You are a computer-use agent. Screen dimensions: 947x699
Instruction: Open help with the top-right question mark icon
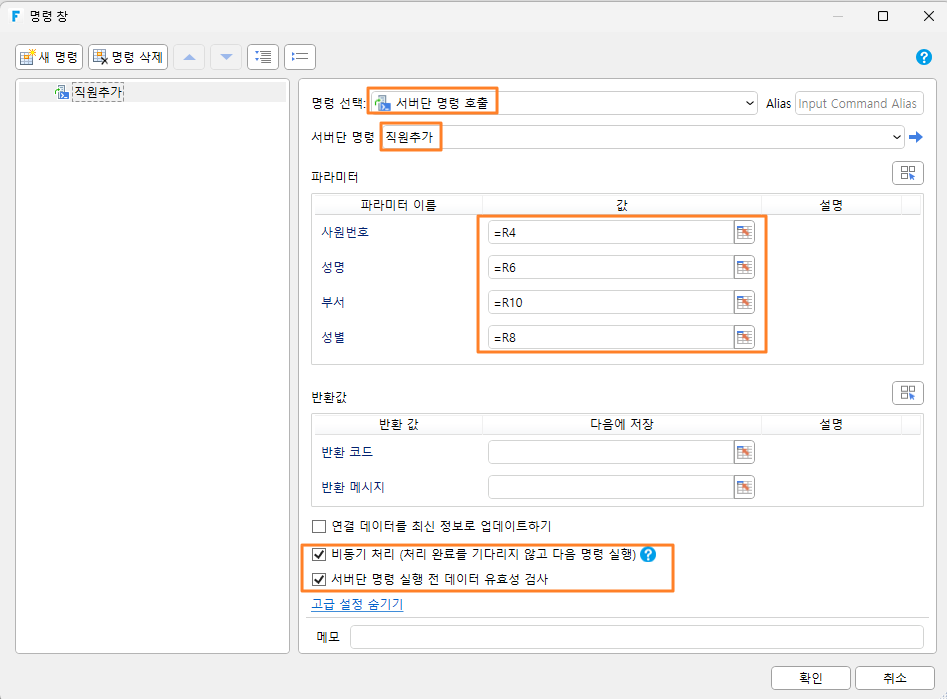tap(923, 57)
